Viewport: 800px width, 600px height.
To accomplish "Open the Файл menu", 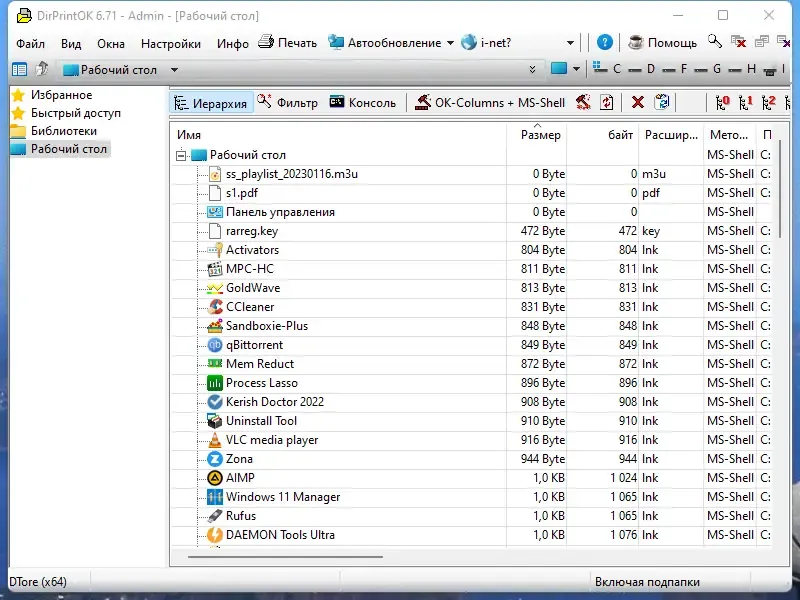I will pos(30,43).
